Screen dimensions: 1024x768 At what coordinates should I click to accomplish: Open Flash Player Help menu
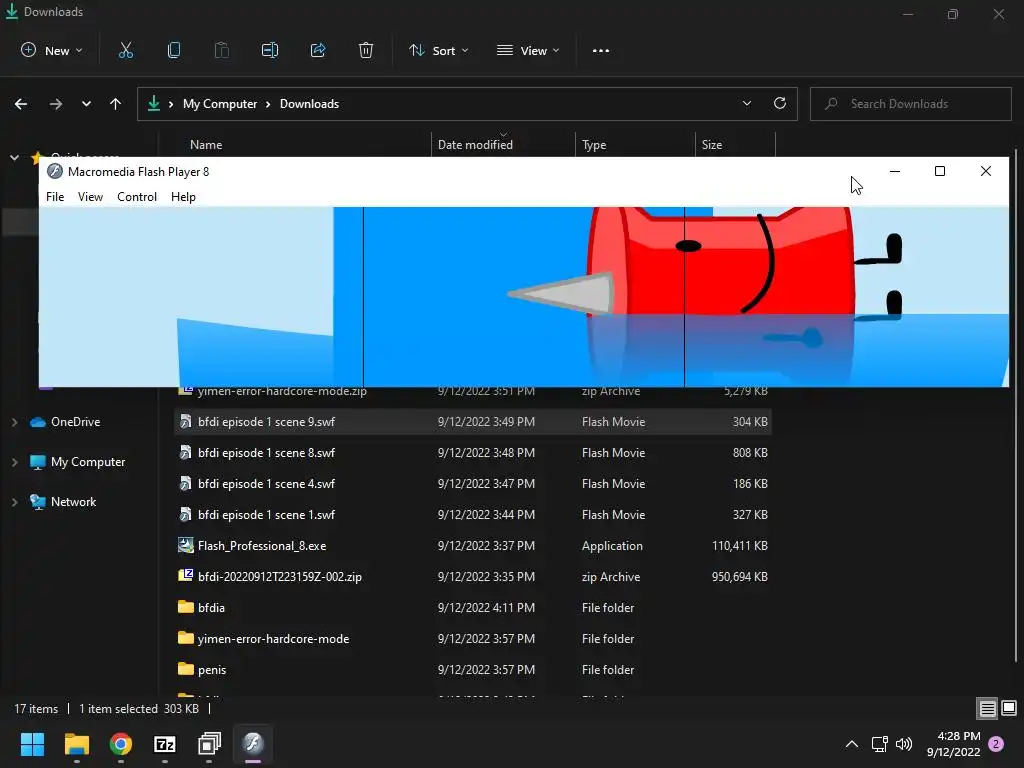point(183,197)
